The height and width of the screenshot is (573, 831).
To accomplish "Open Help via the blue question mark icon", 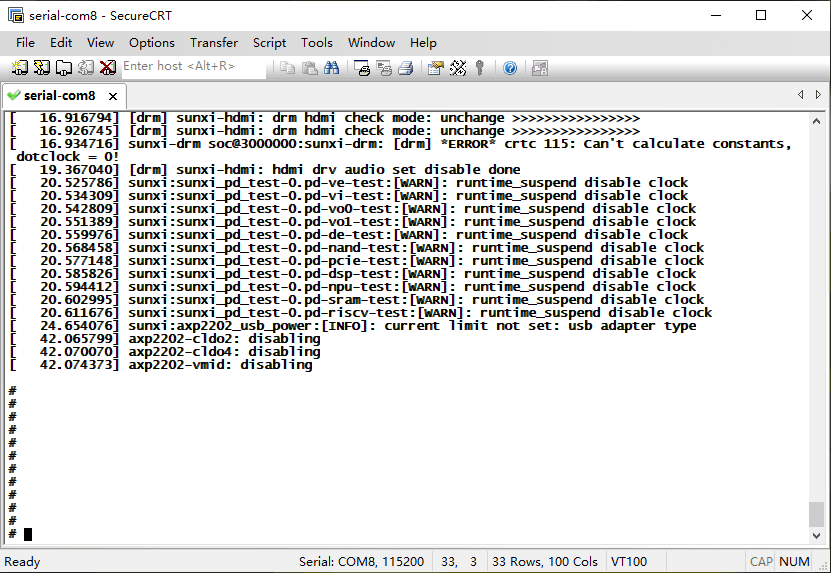I will point(510,68).
